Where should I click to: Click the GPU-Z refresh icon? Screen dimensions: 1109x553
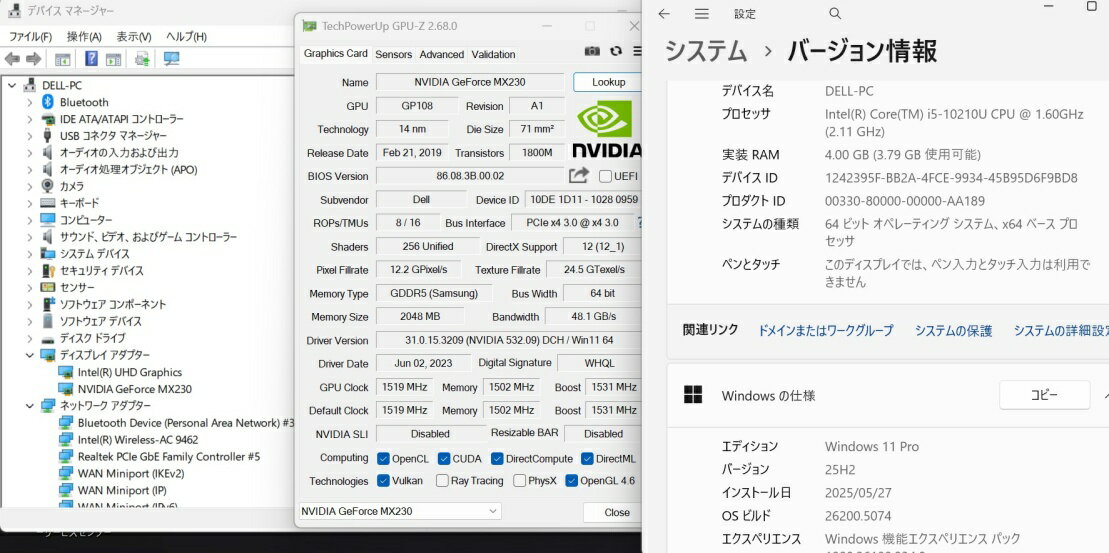[616, 52]
